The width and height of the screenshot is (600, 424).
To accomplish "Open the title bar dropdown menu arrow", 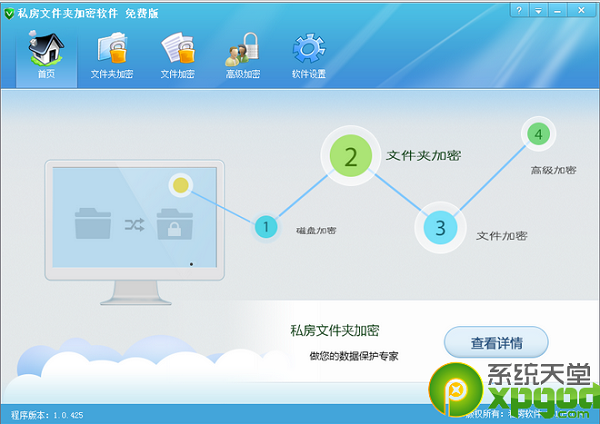I will [x=538, y=10].
